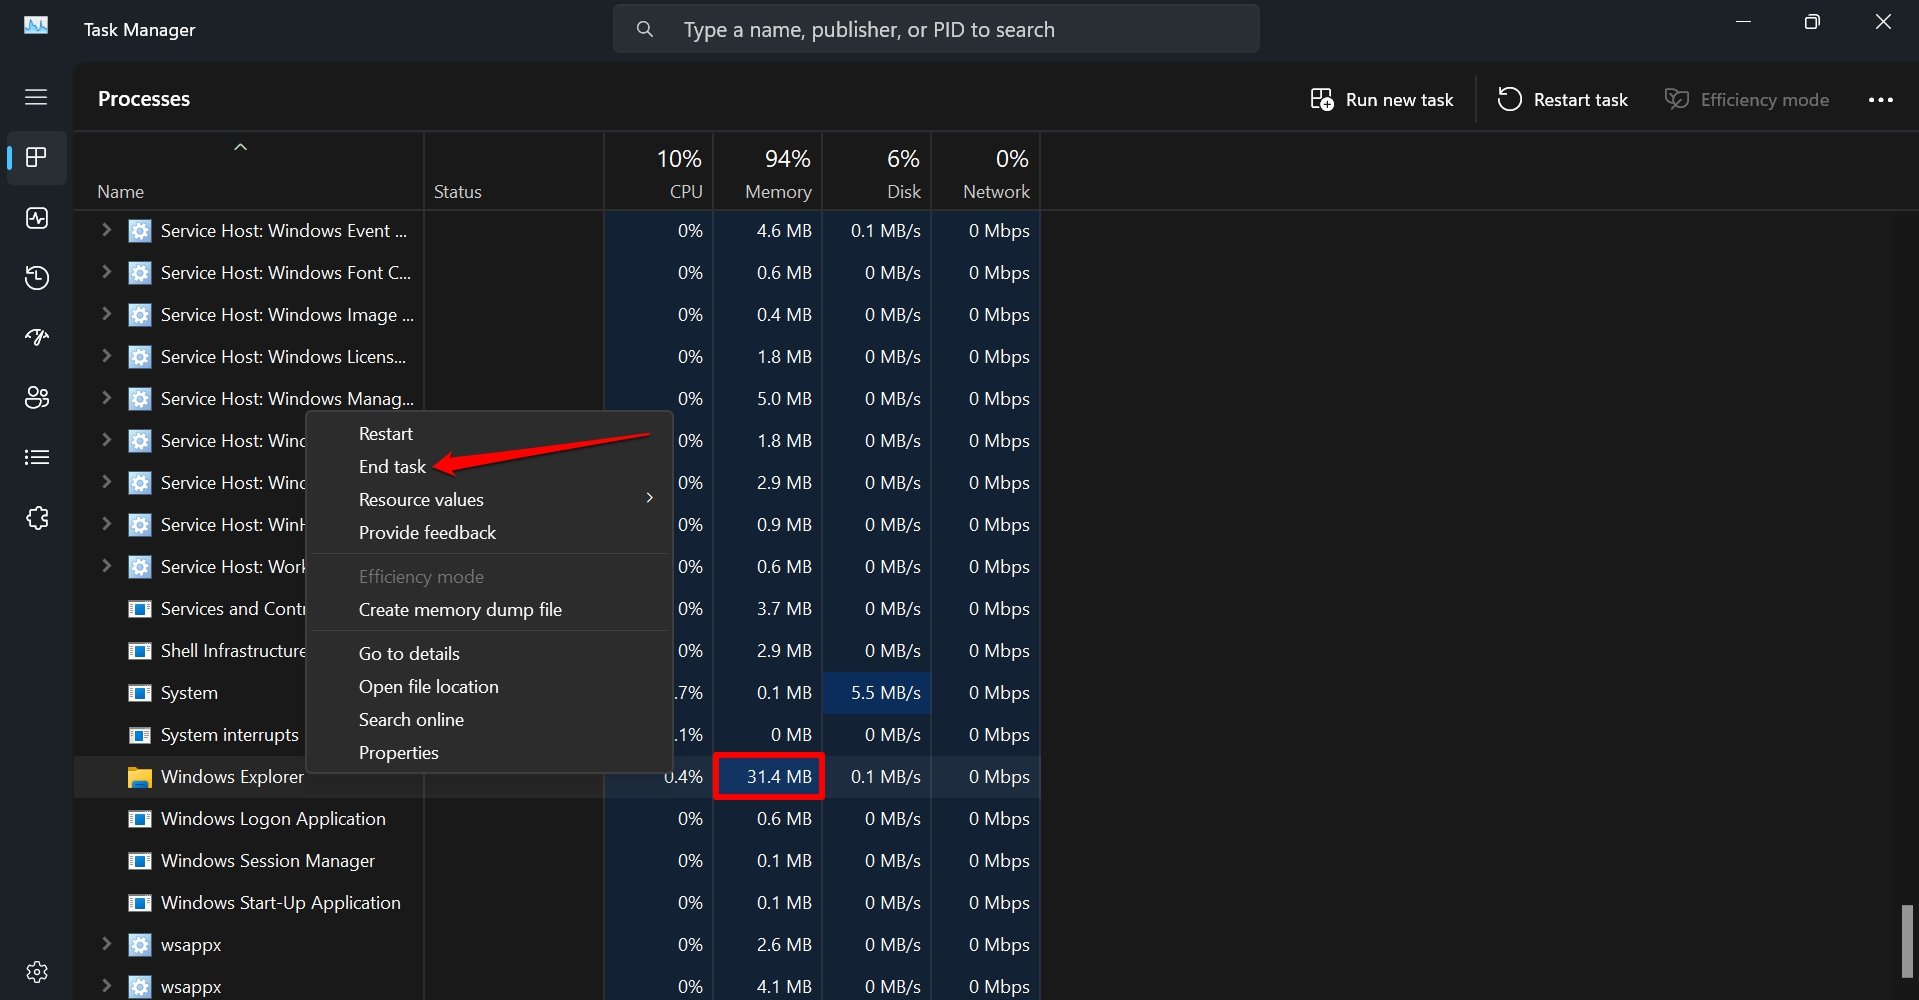The width and height of the screenshot is (1919, 1000).
Task: Expand Service Host: Windows Font C... row
Action: point(106,272)
